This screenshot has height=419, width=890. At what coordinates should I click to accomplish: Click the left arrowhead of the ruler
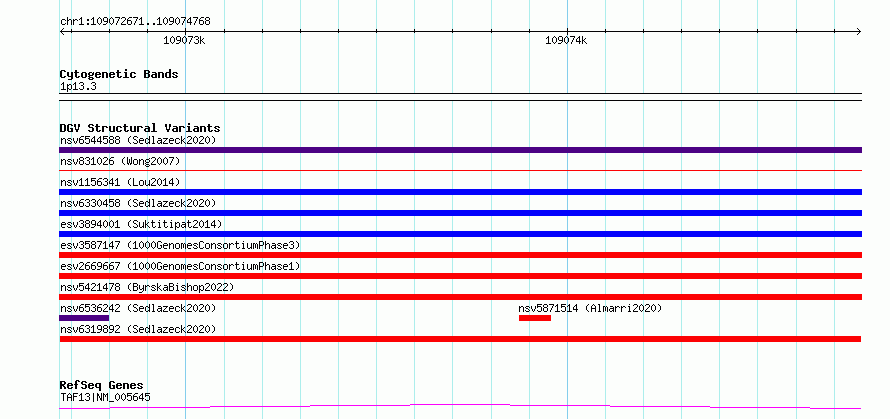click(x=63, y=31)
